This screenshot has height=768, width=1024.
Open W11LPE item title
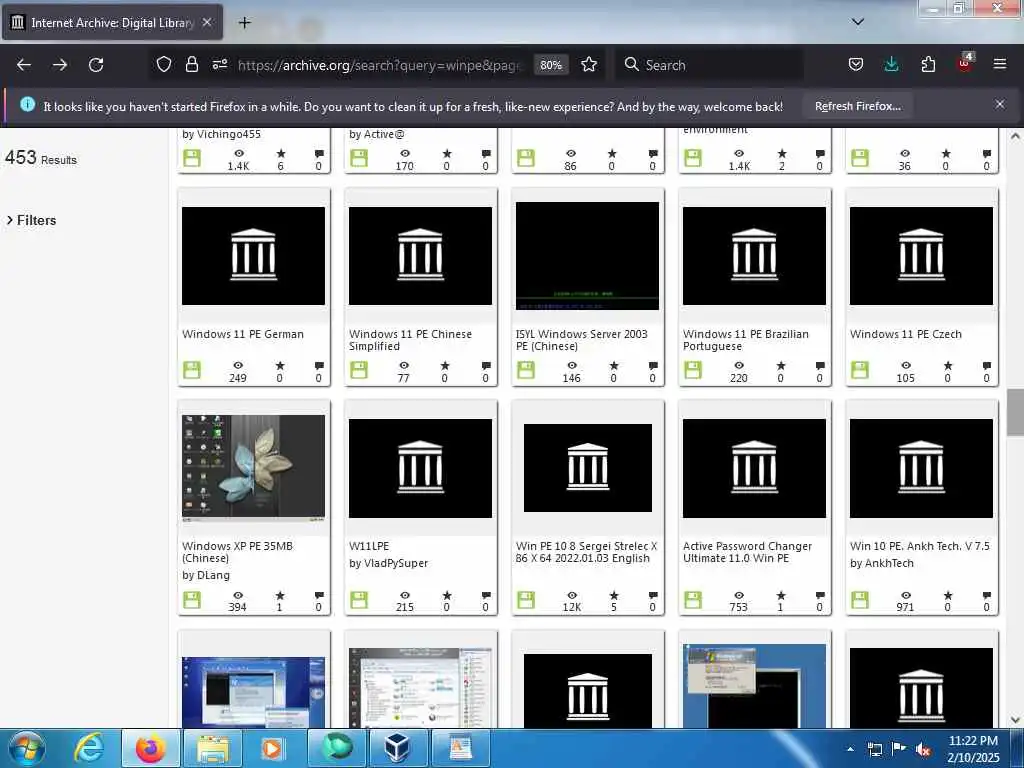[369, 546]
